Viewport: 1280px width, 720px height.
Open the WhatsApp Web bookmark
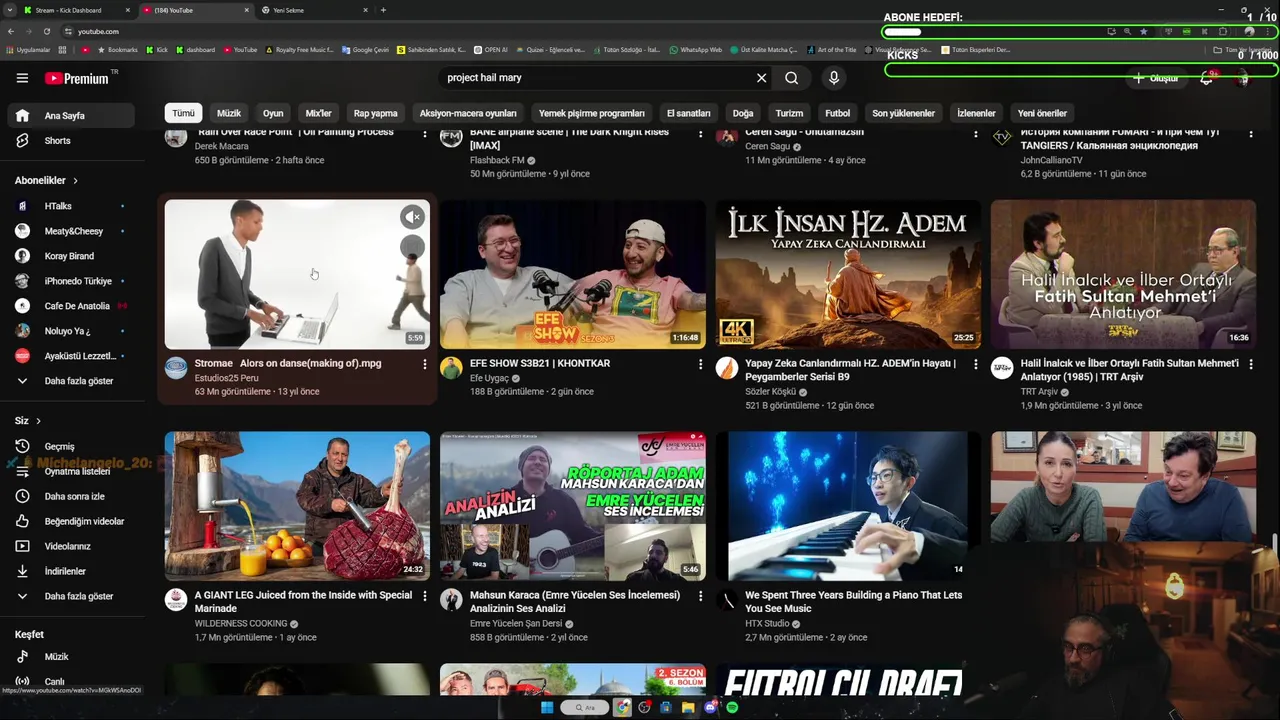click(x=696, y=50)
